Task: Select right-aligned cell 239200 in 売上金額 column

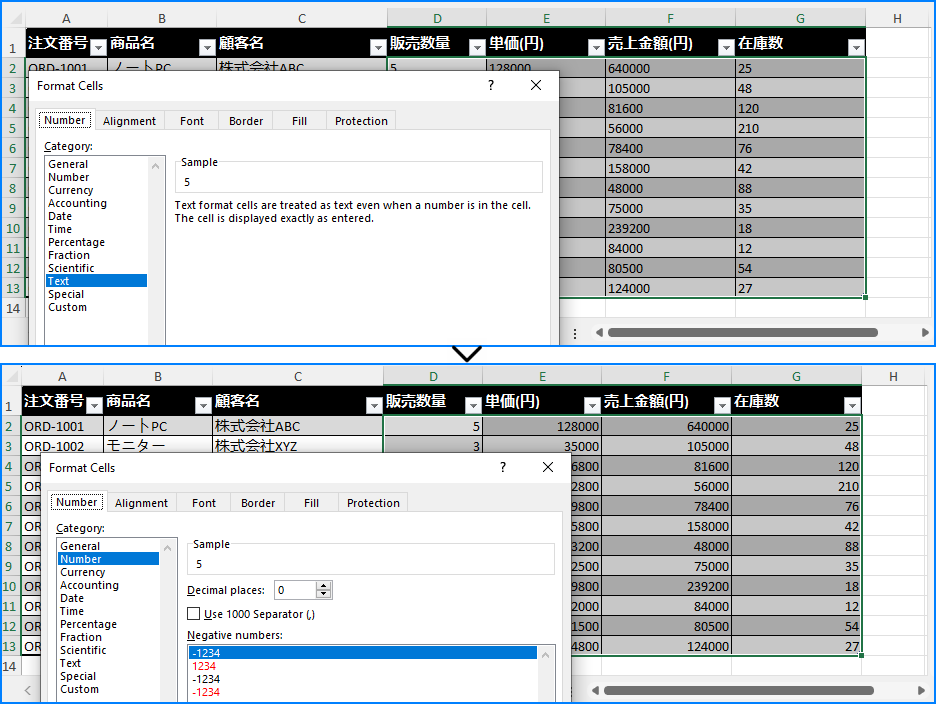Action: pyautogui.click(x=666, y=586)
